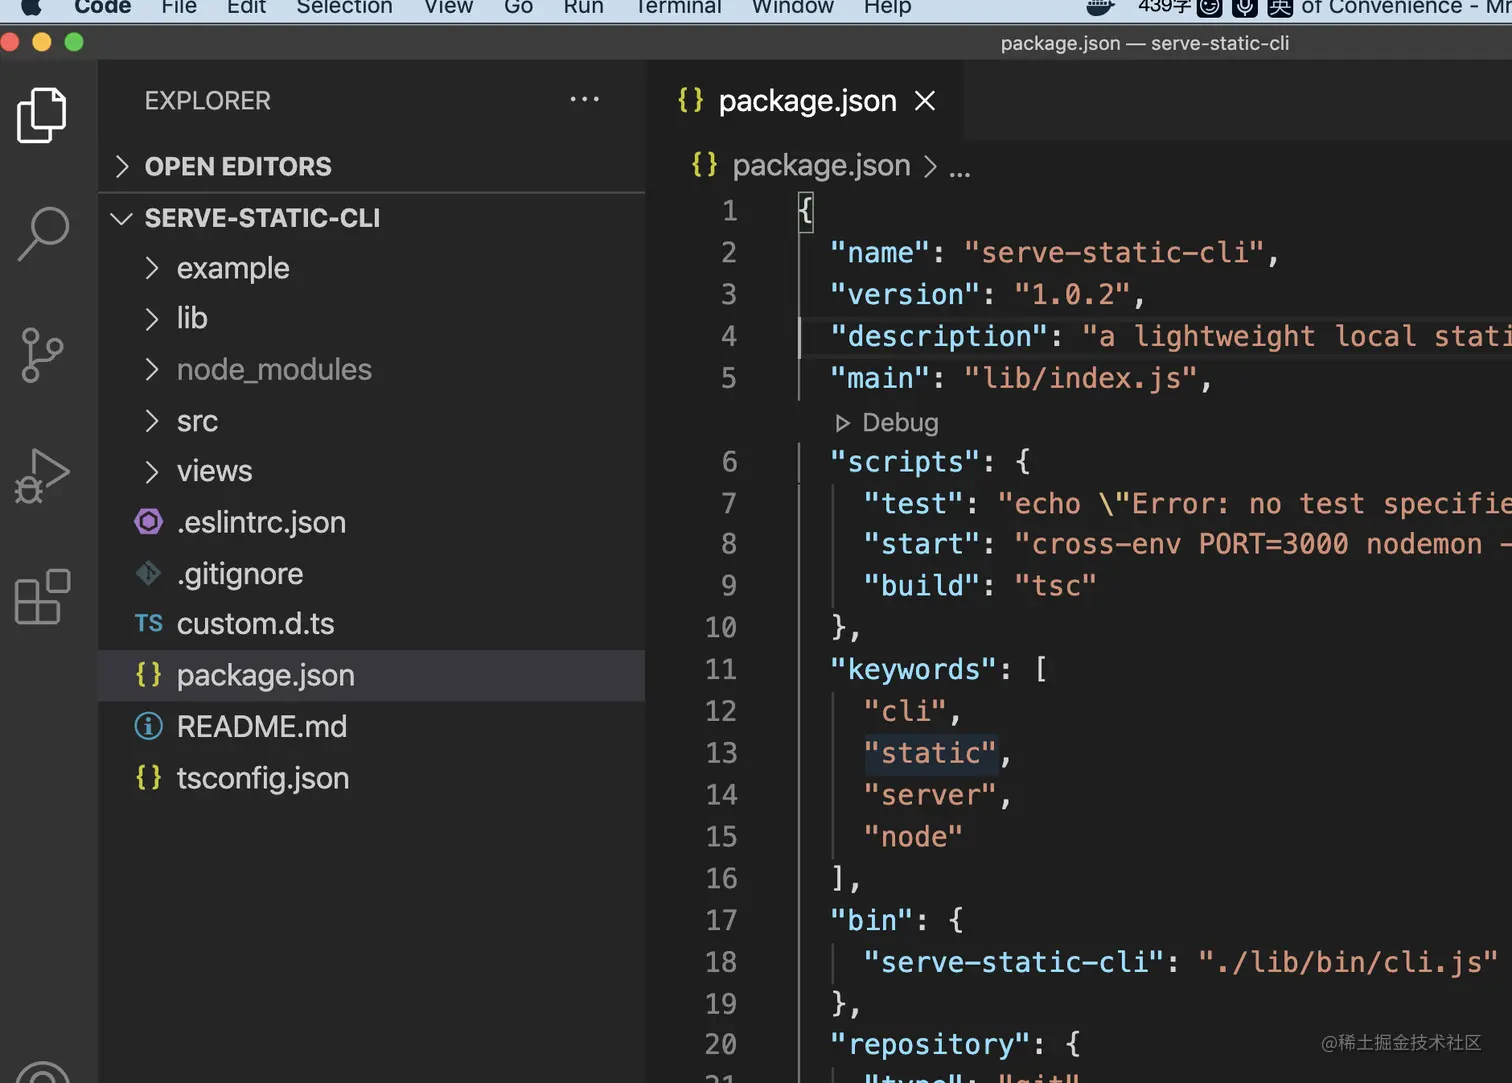Click the "server" keyword on line 14

point(930,795)
